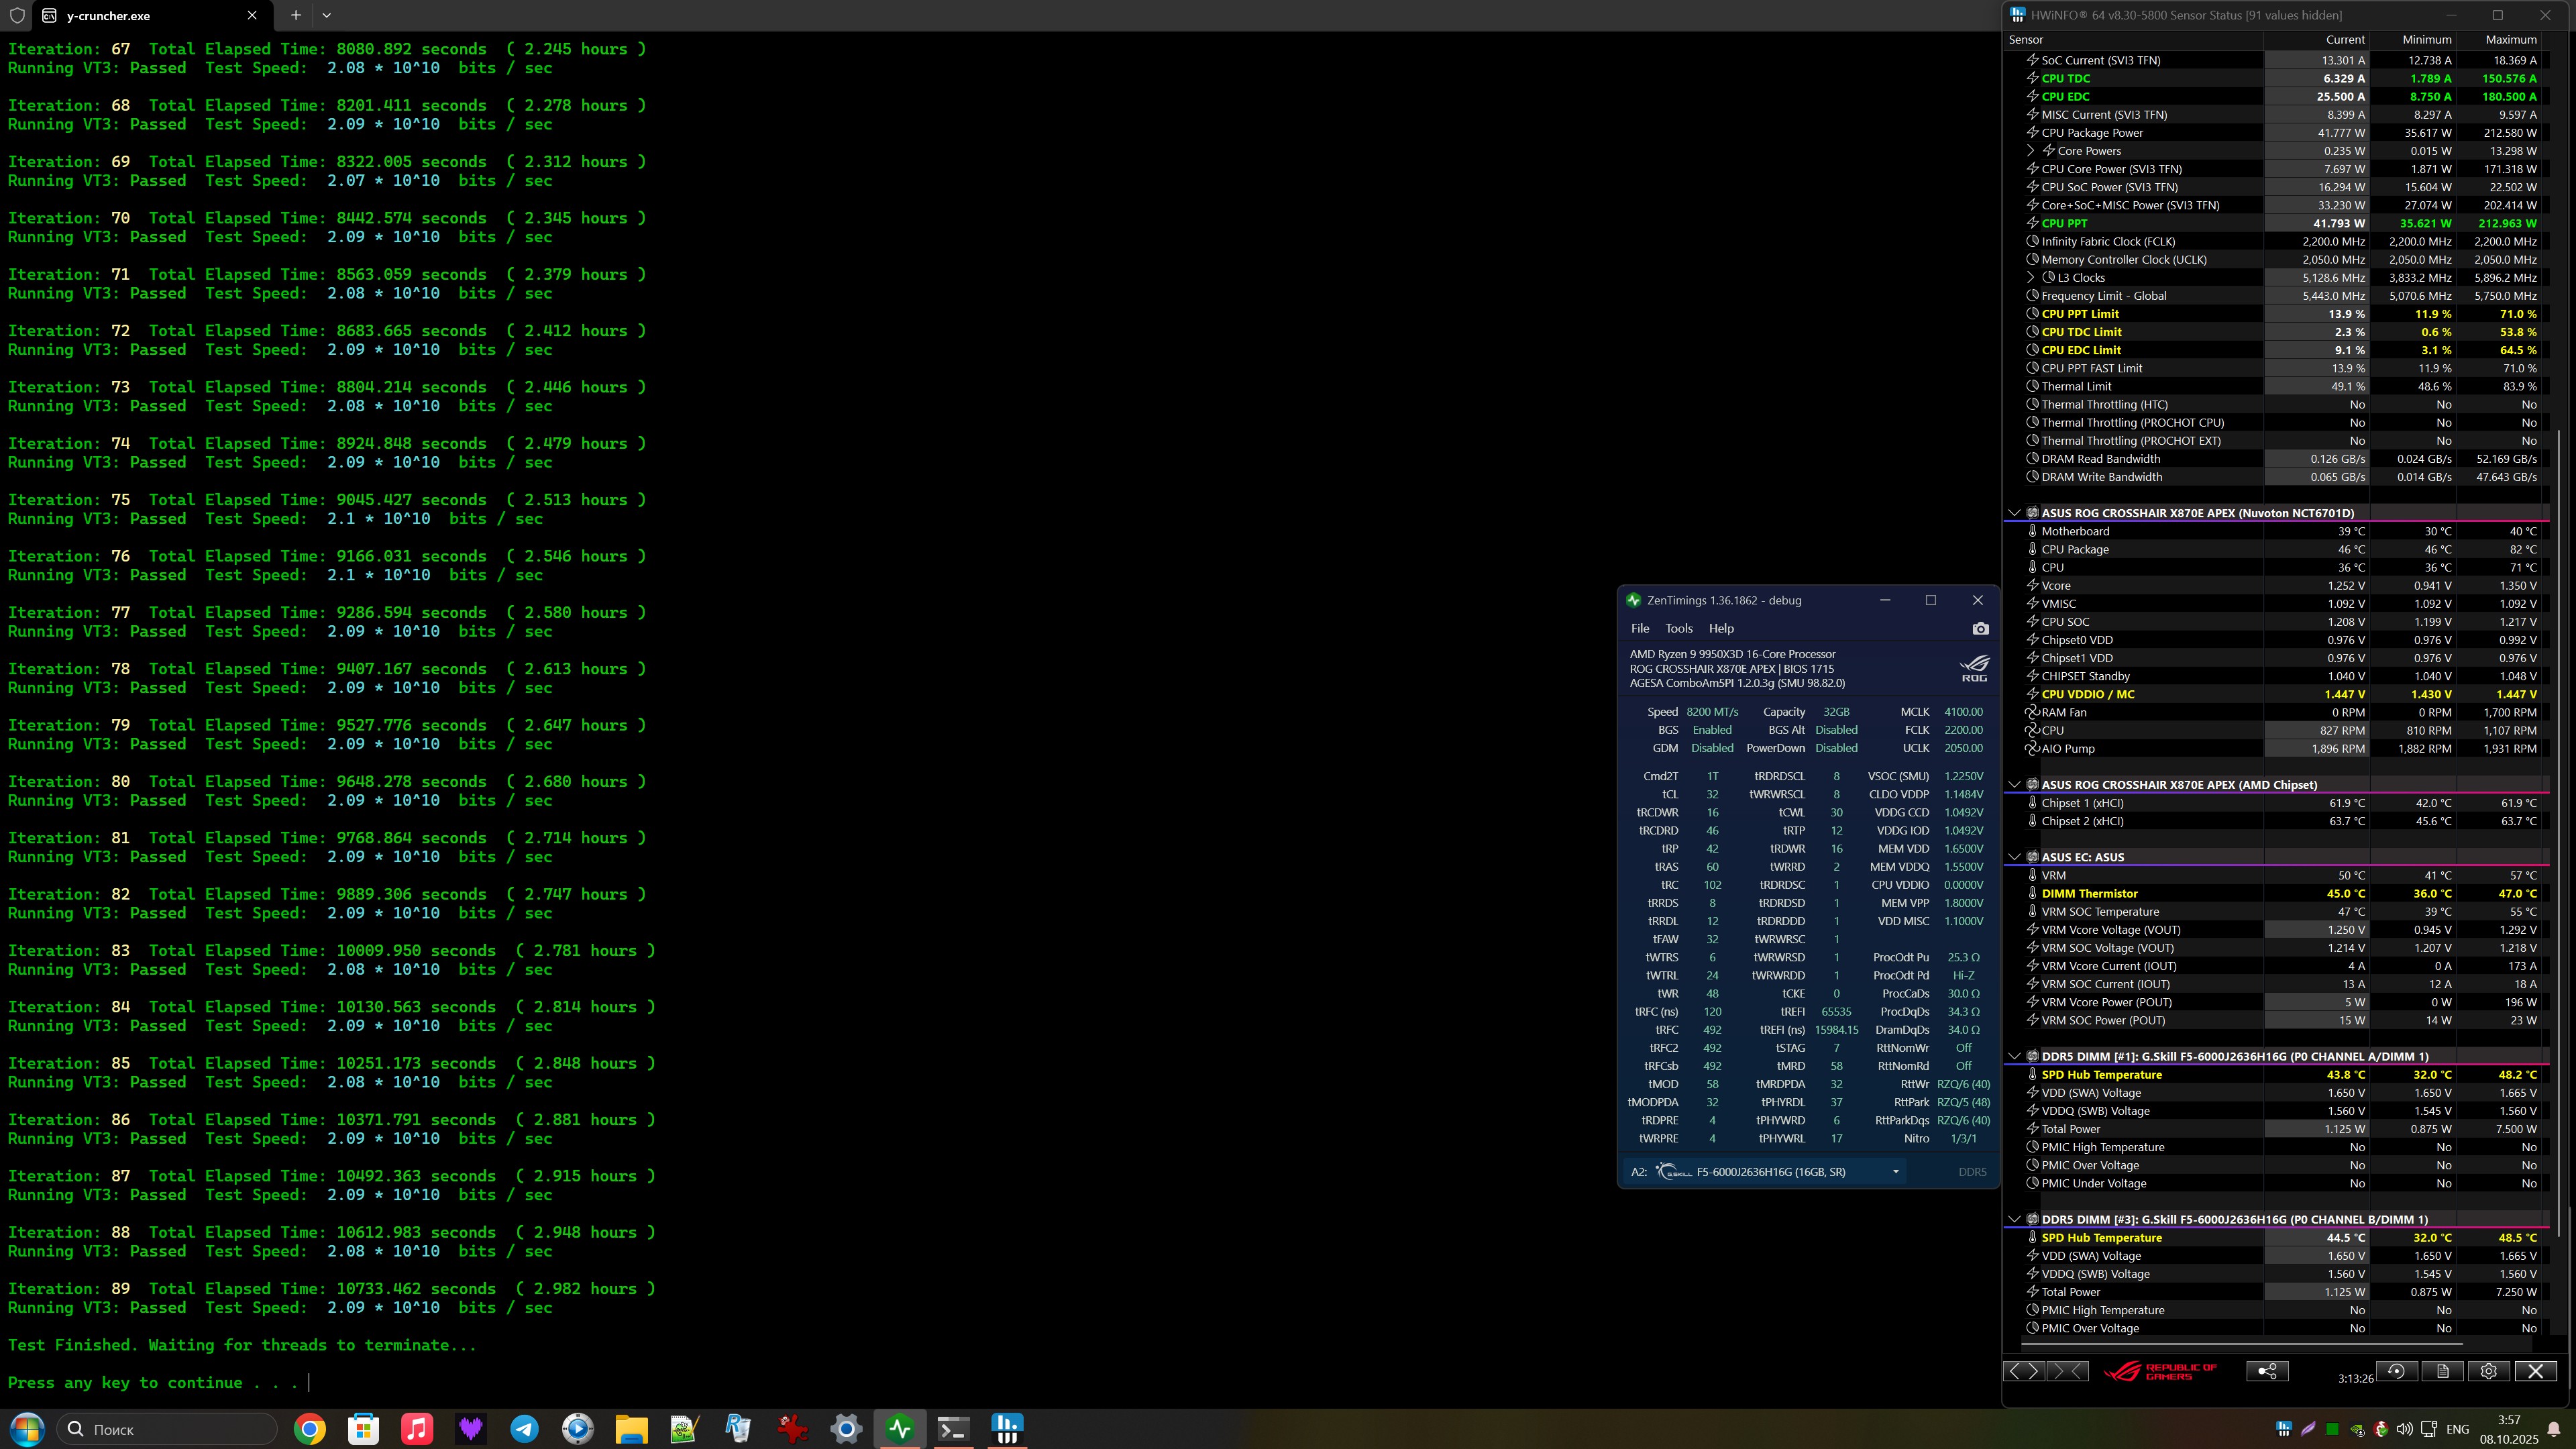Open File Explorer from the taskbar
2576x1449 pixels.
pos(632,1429)
